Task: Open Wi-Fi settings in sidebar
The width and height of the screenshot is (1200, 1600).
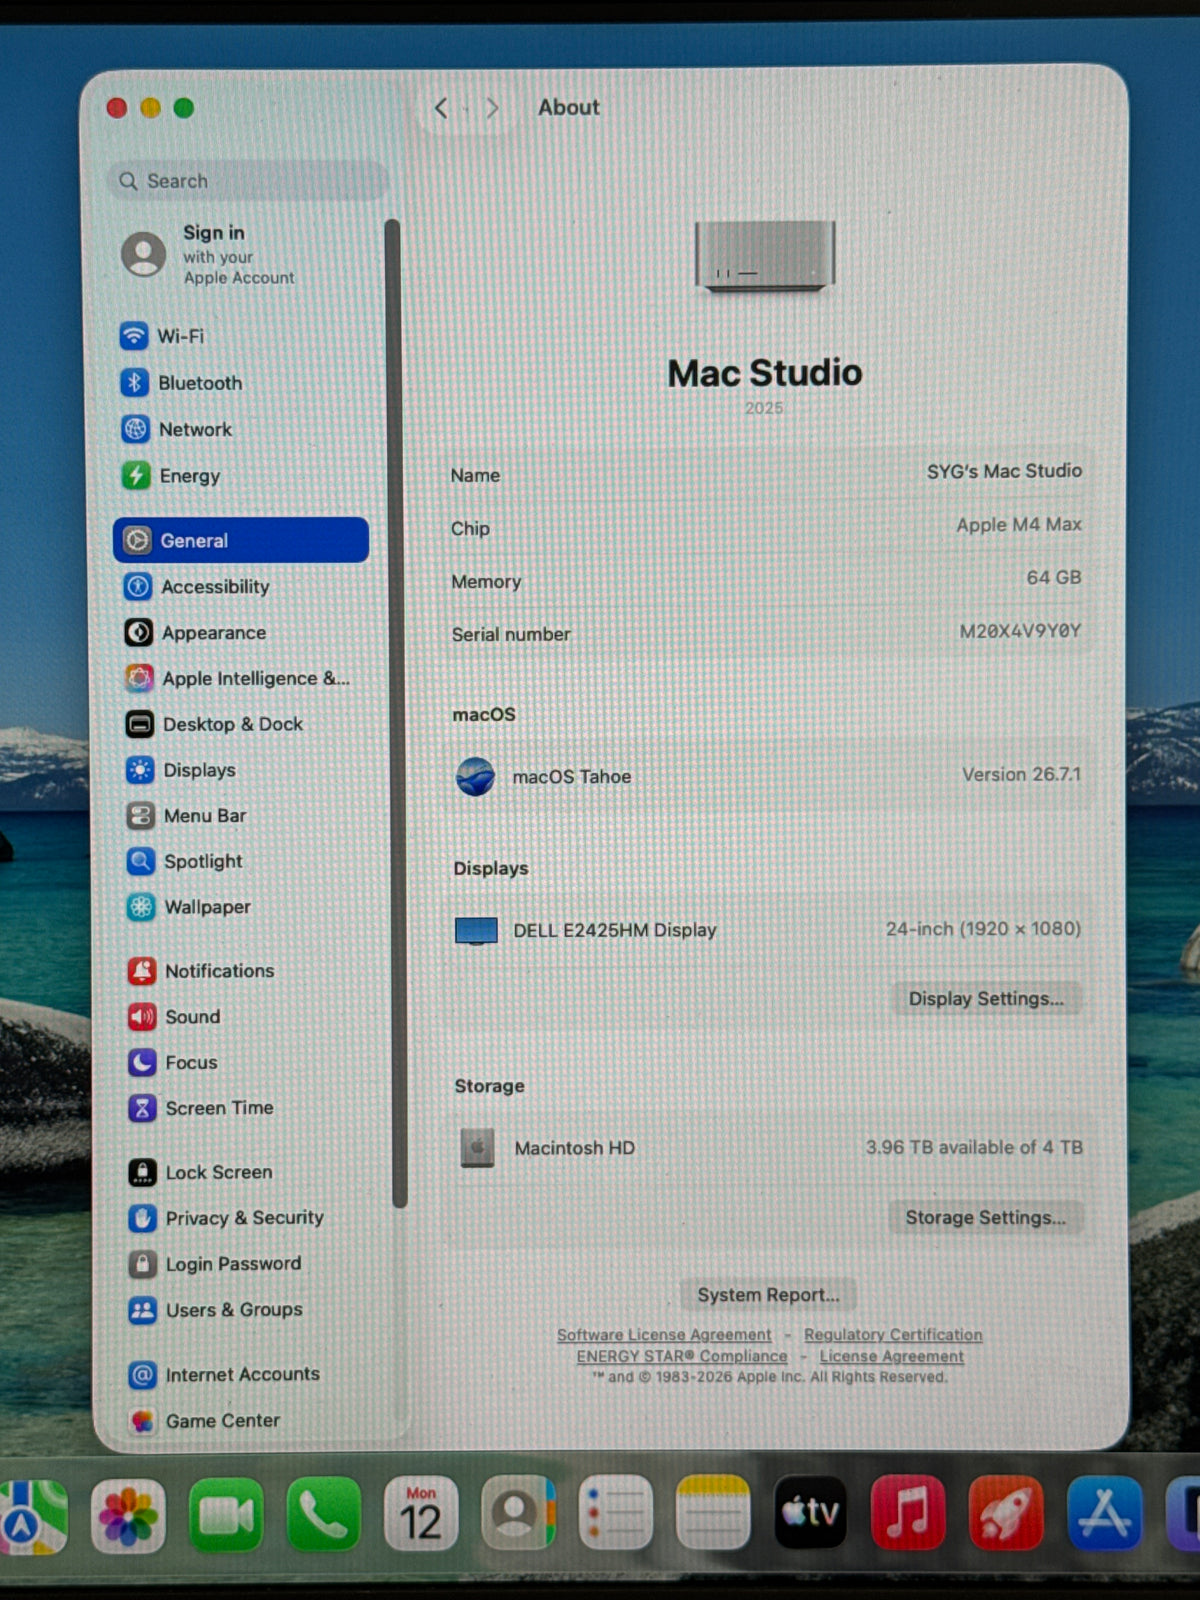Action: (x=162, y=336)
